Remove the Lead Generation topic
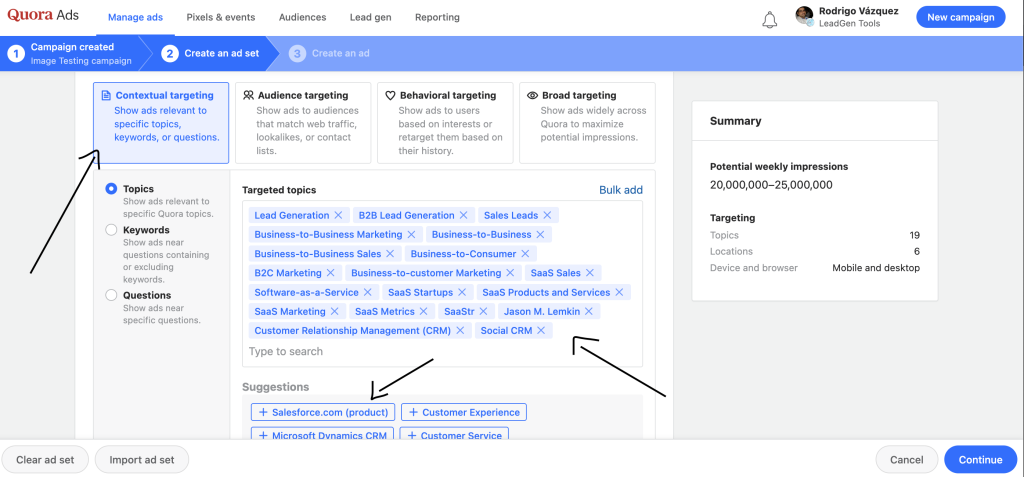The height and width of the screenshot is (477, 1024). (338, 216)
